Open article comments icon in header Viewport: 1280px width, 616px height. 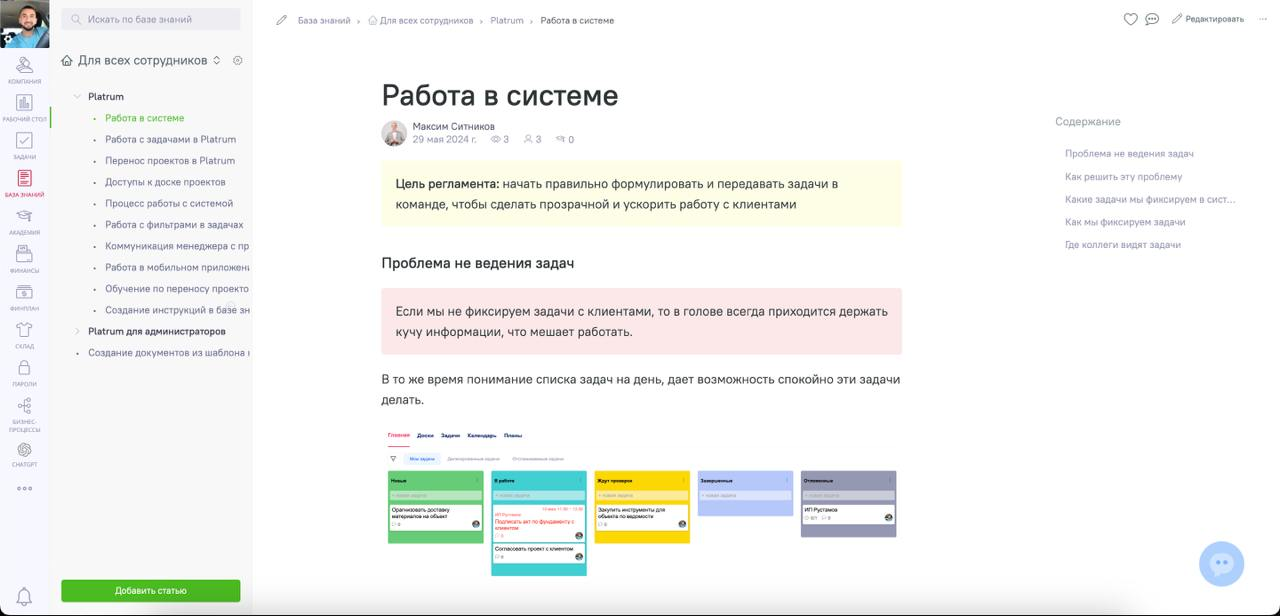1152,19
